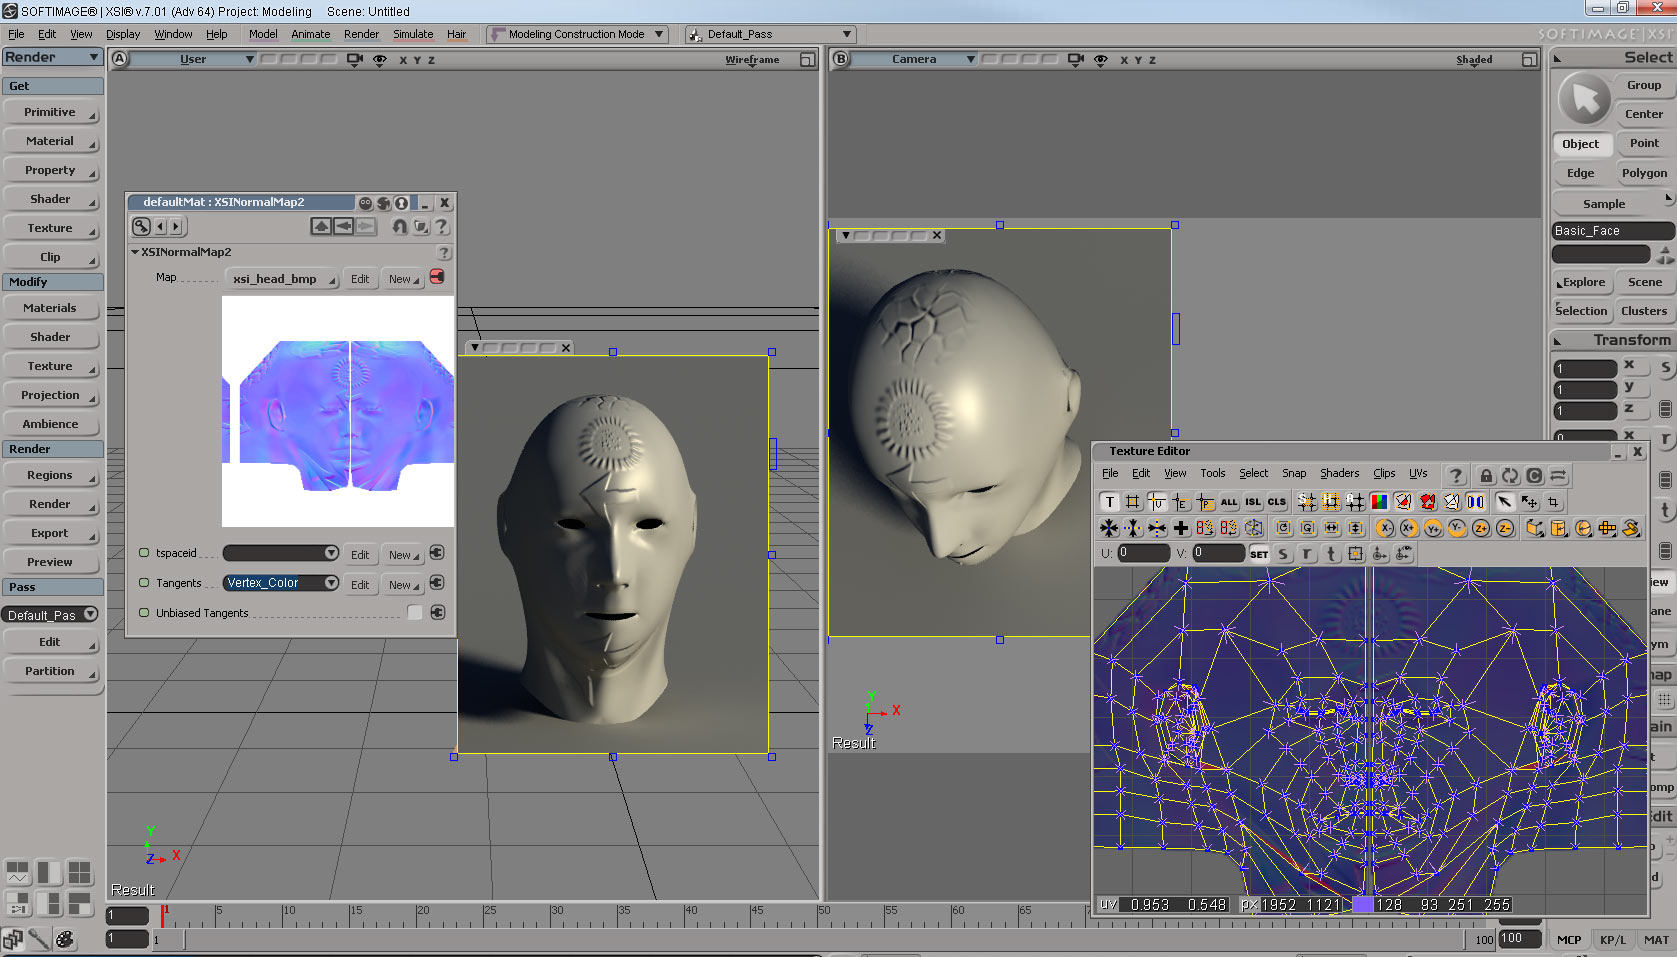
Task: Open the Camera dropdown in viewport B
Action: point(916,59)
